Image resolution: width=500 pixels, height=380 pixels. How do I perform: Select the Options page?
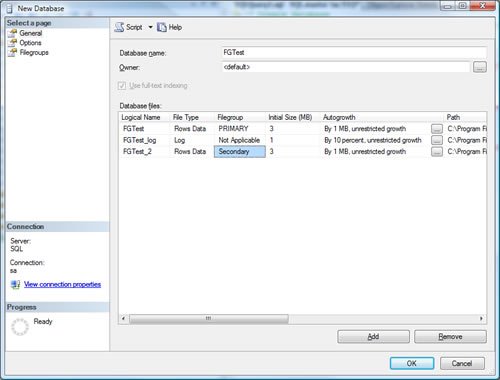[30, 43]
